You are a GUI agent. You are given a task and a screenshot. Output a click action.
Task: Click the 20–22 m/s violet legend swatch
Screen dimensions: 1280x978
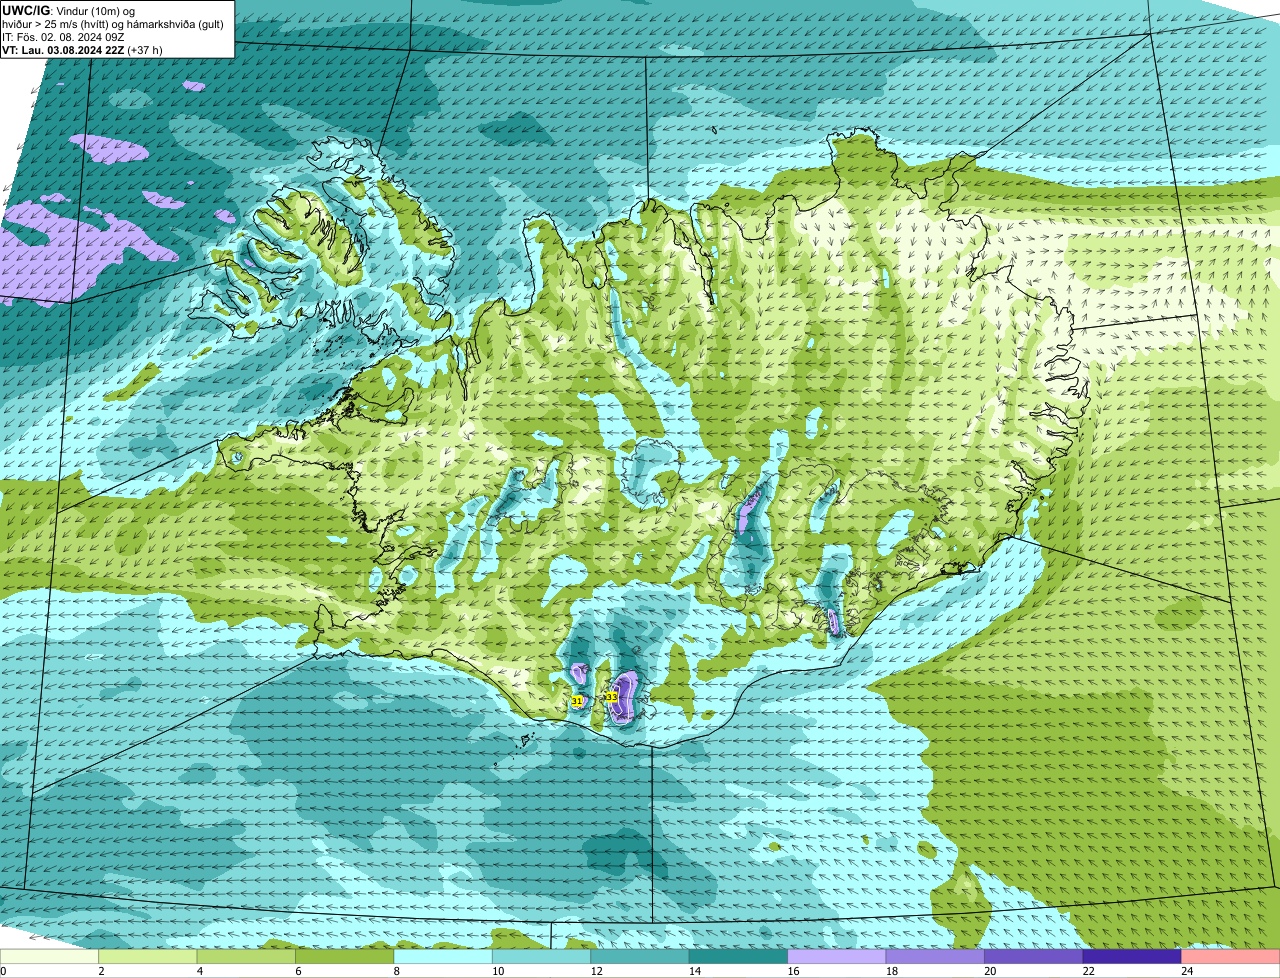point(1033,956)
